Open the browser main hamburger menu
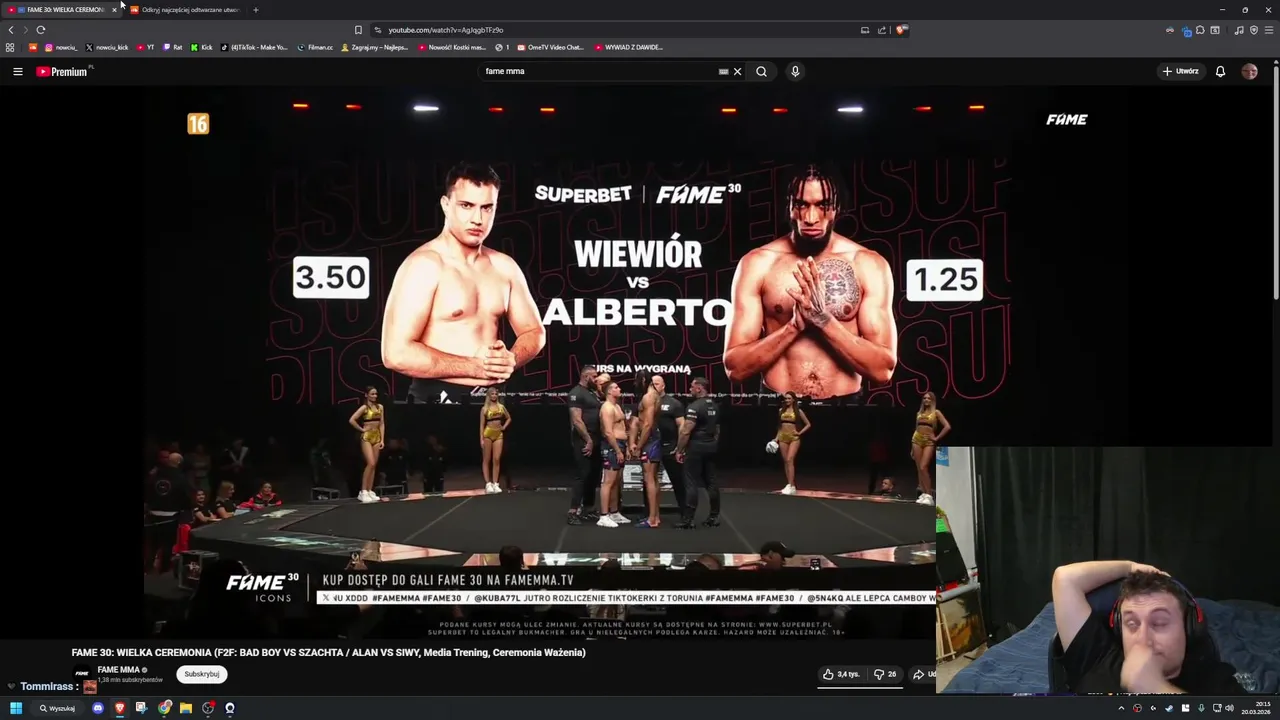The image size is (1280, 720). point(1269,30)
